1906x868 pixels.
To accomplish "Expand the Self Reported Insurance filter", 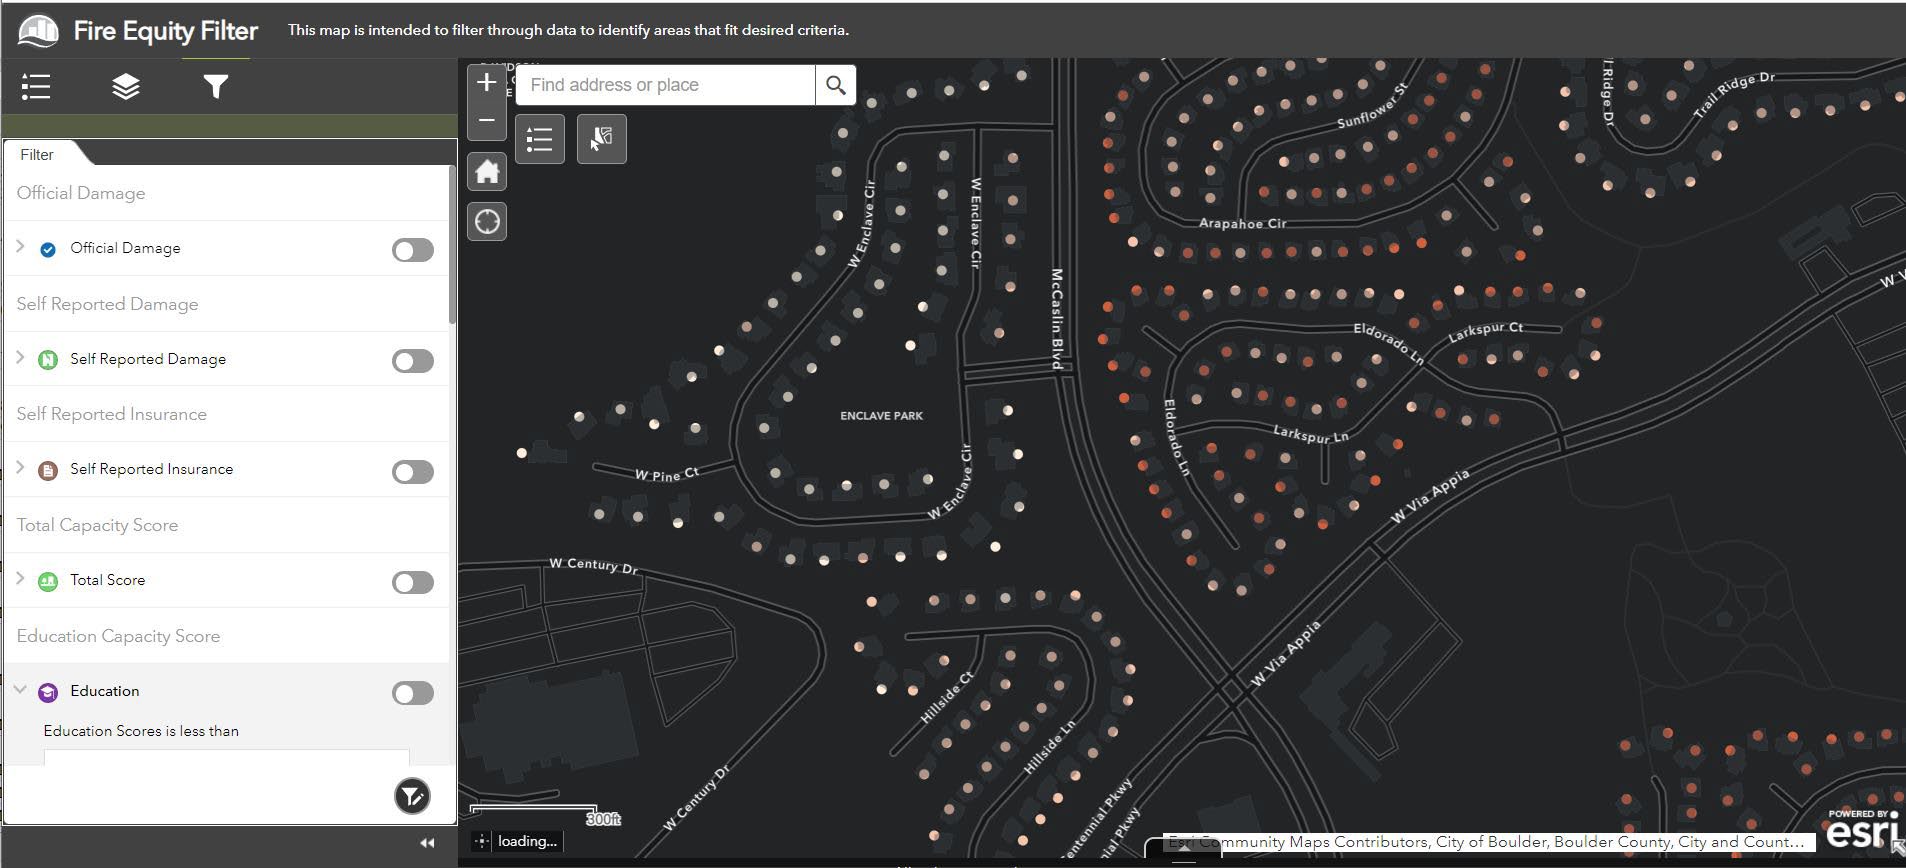I will (x=20, y=467).
